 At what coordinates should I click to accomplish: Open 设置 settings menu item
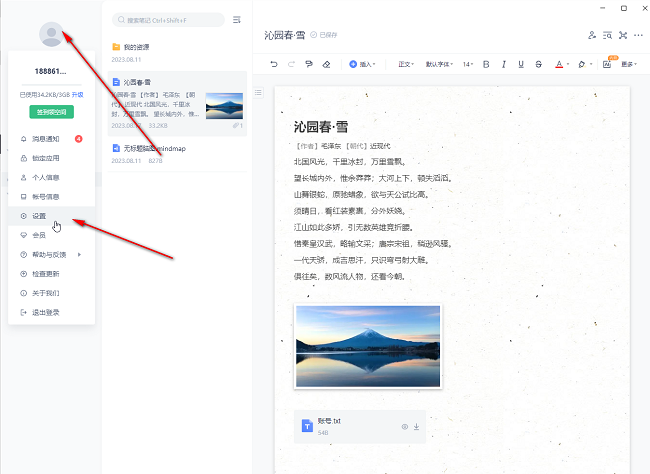[x=51, y=216]
